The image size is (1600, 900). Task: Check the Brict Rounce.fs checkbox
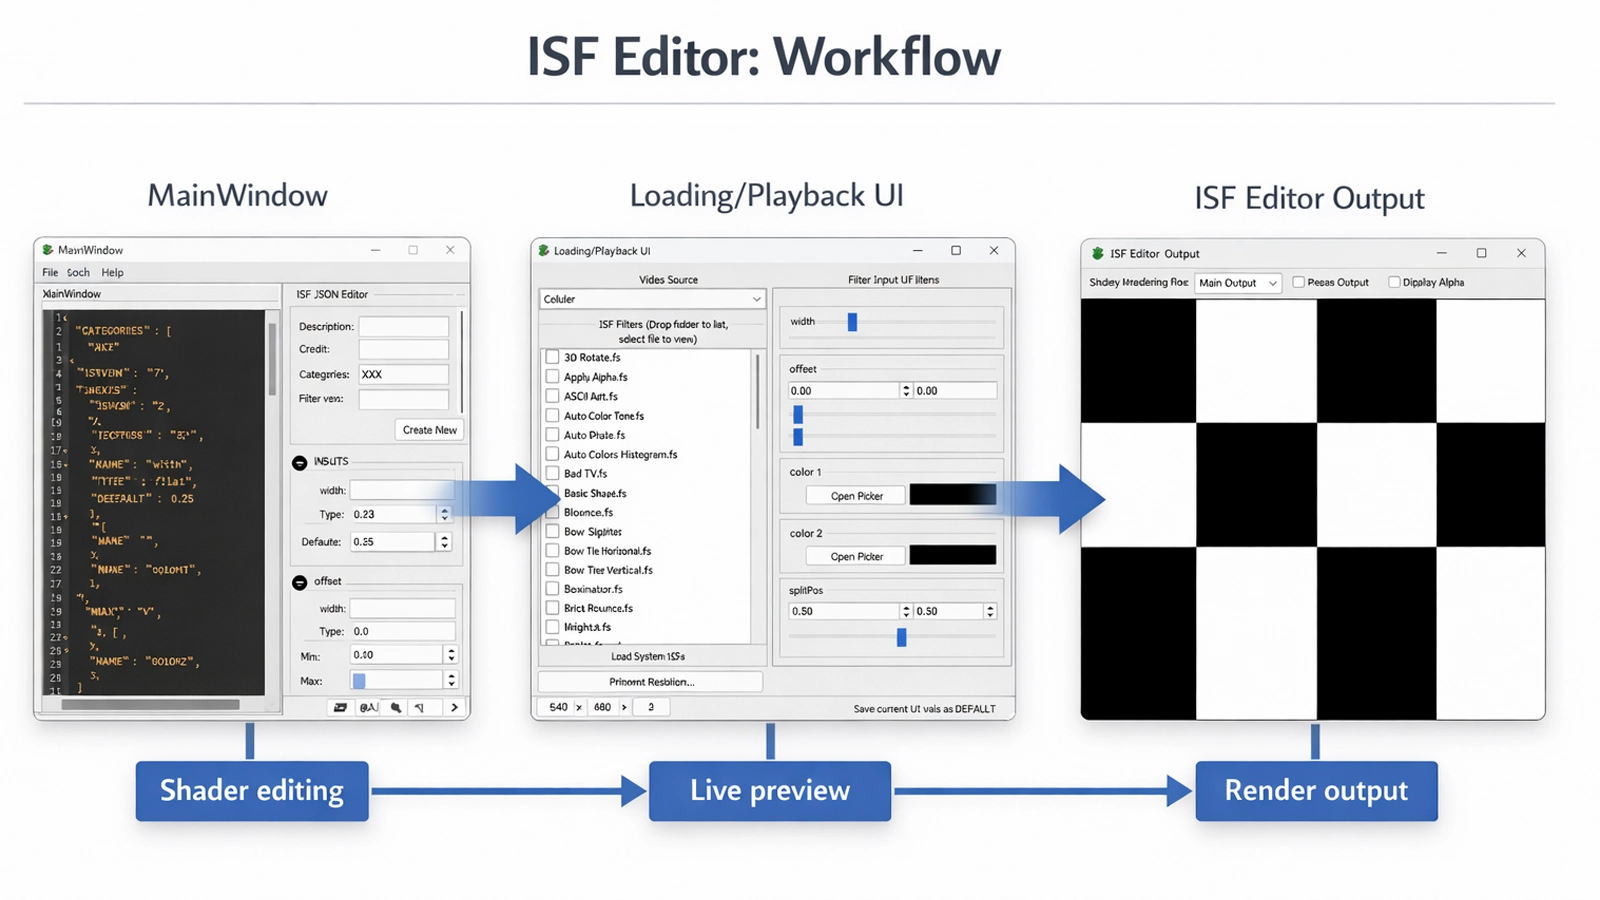552,608
